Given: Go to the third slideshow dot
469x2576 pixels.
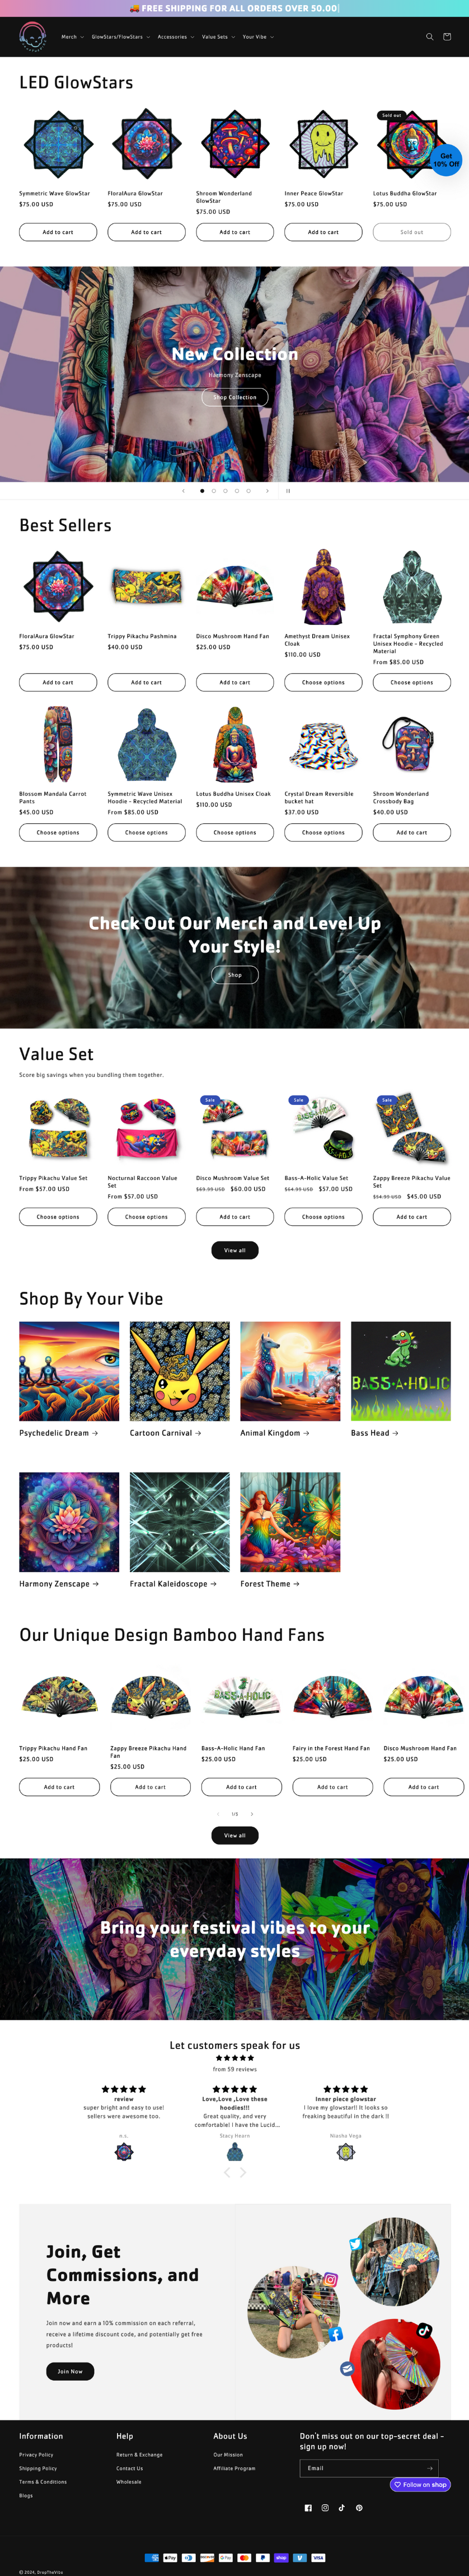Looking at the screenshot, I should pyautogui.click(x=225, y=491).
